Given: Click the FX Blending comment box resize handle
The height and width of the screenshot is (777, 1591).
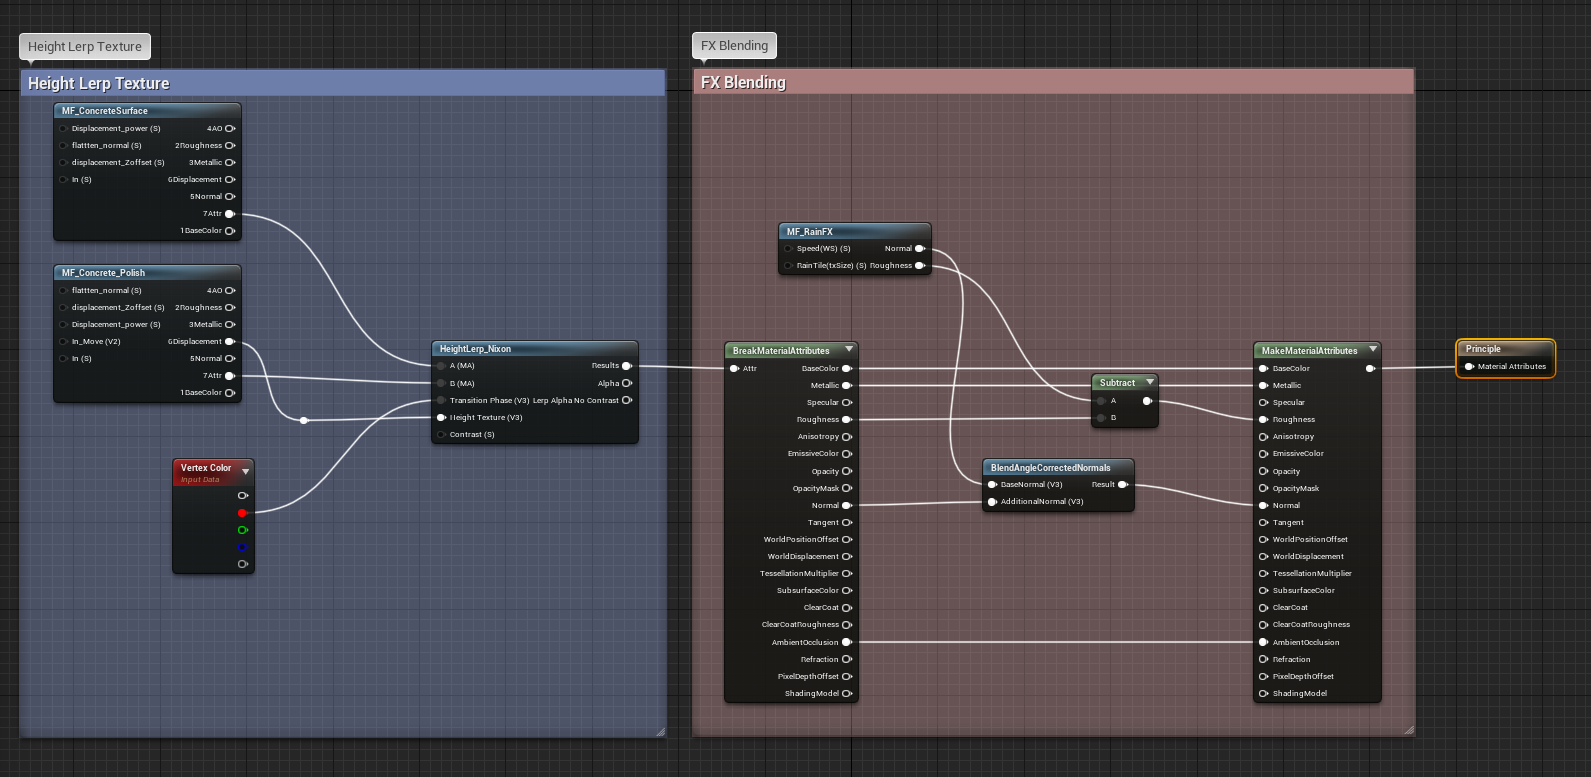Looking at the screenshot, I should [1409, 730].
